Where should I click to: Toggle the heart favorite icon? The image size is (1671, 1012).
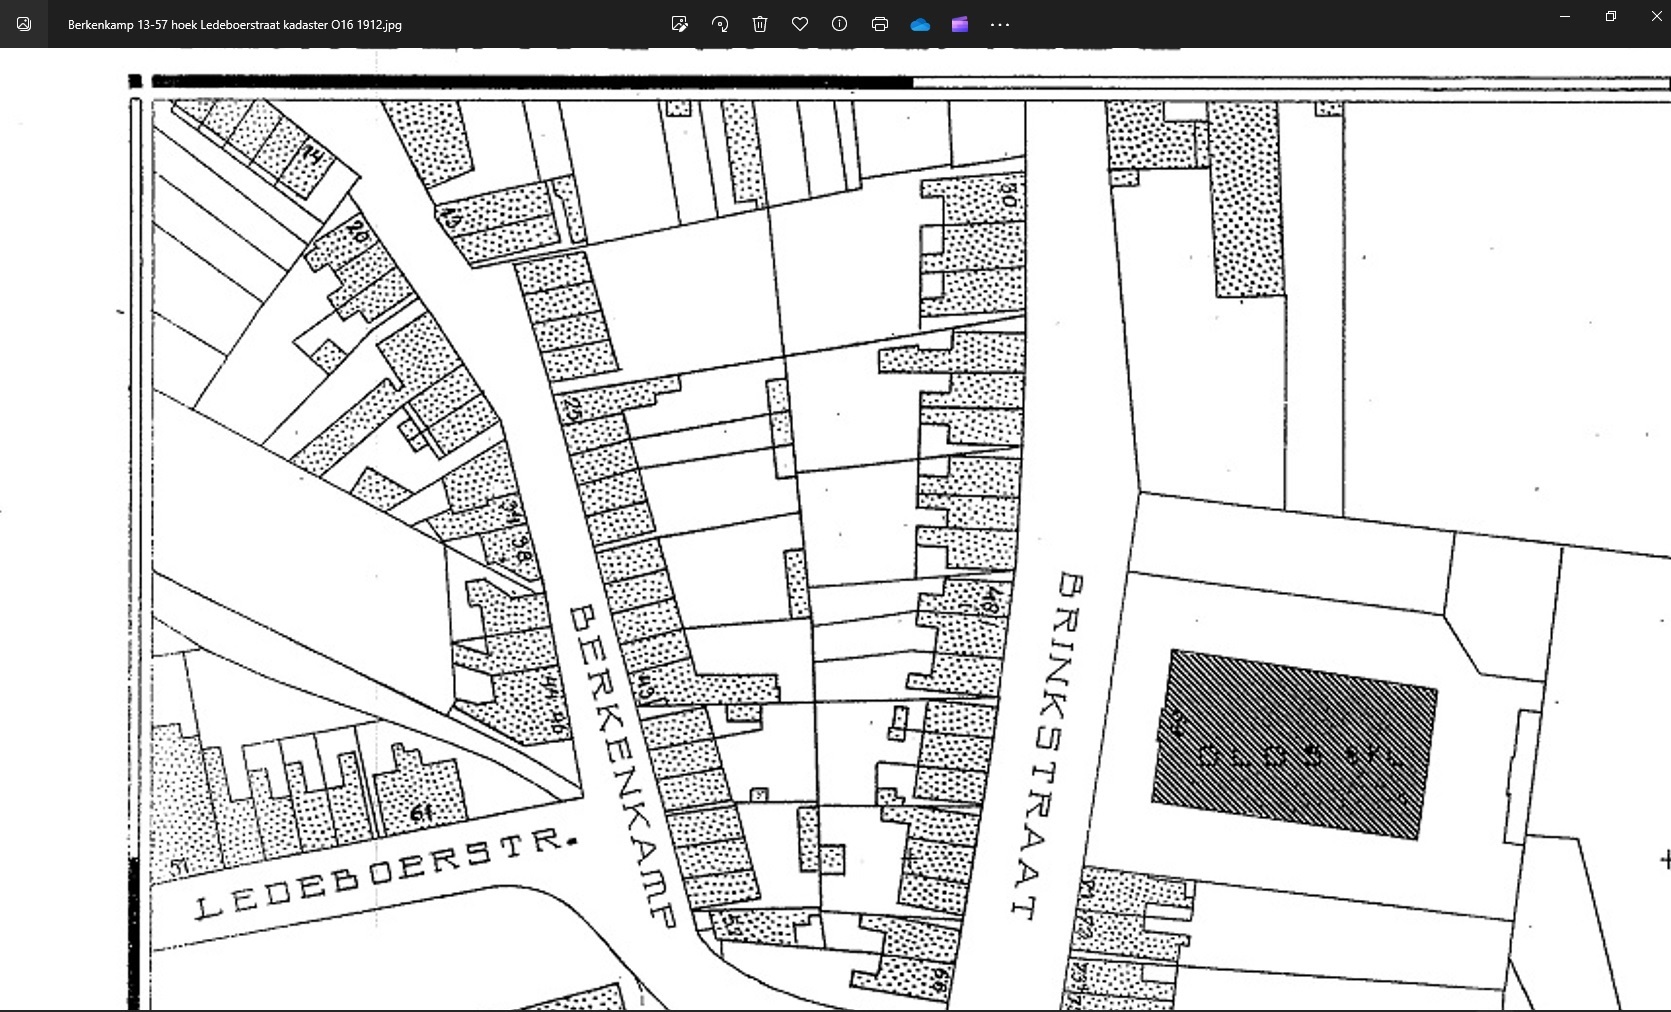pos(800,24)
